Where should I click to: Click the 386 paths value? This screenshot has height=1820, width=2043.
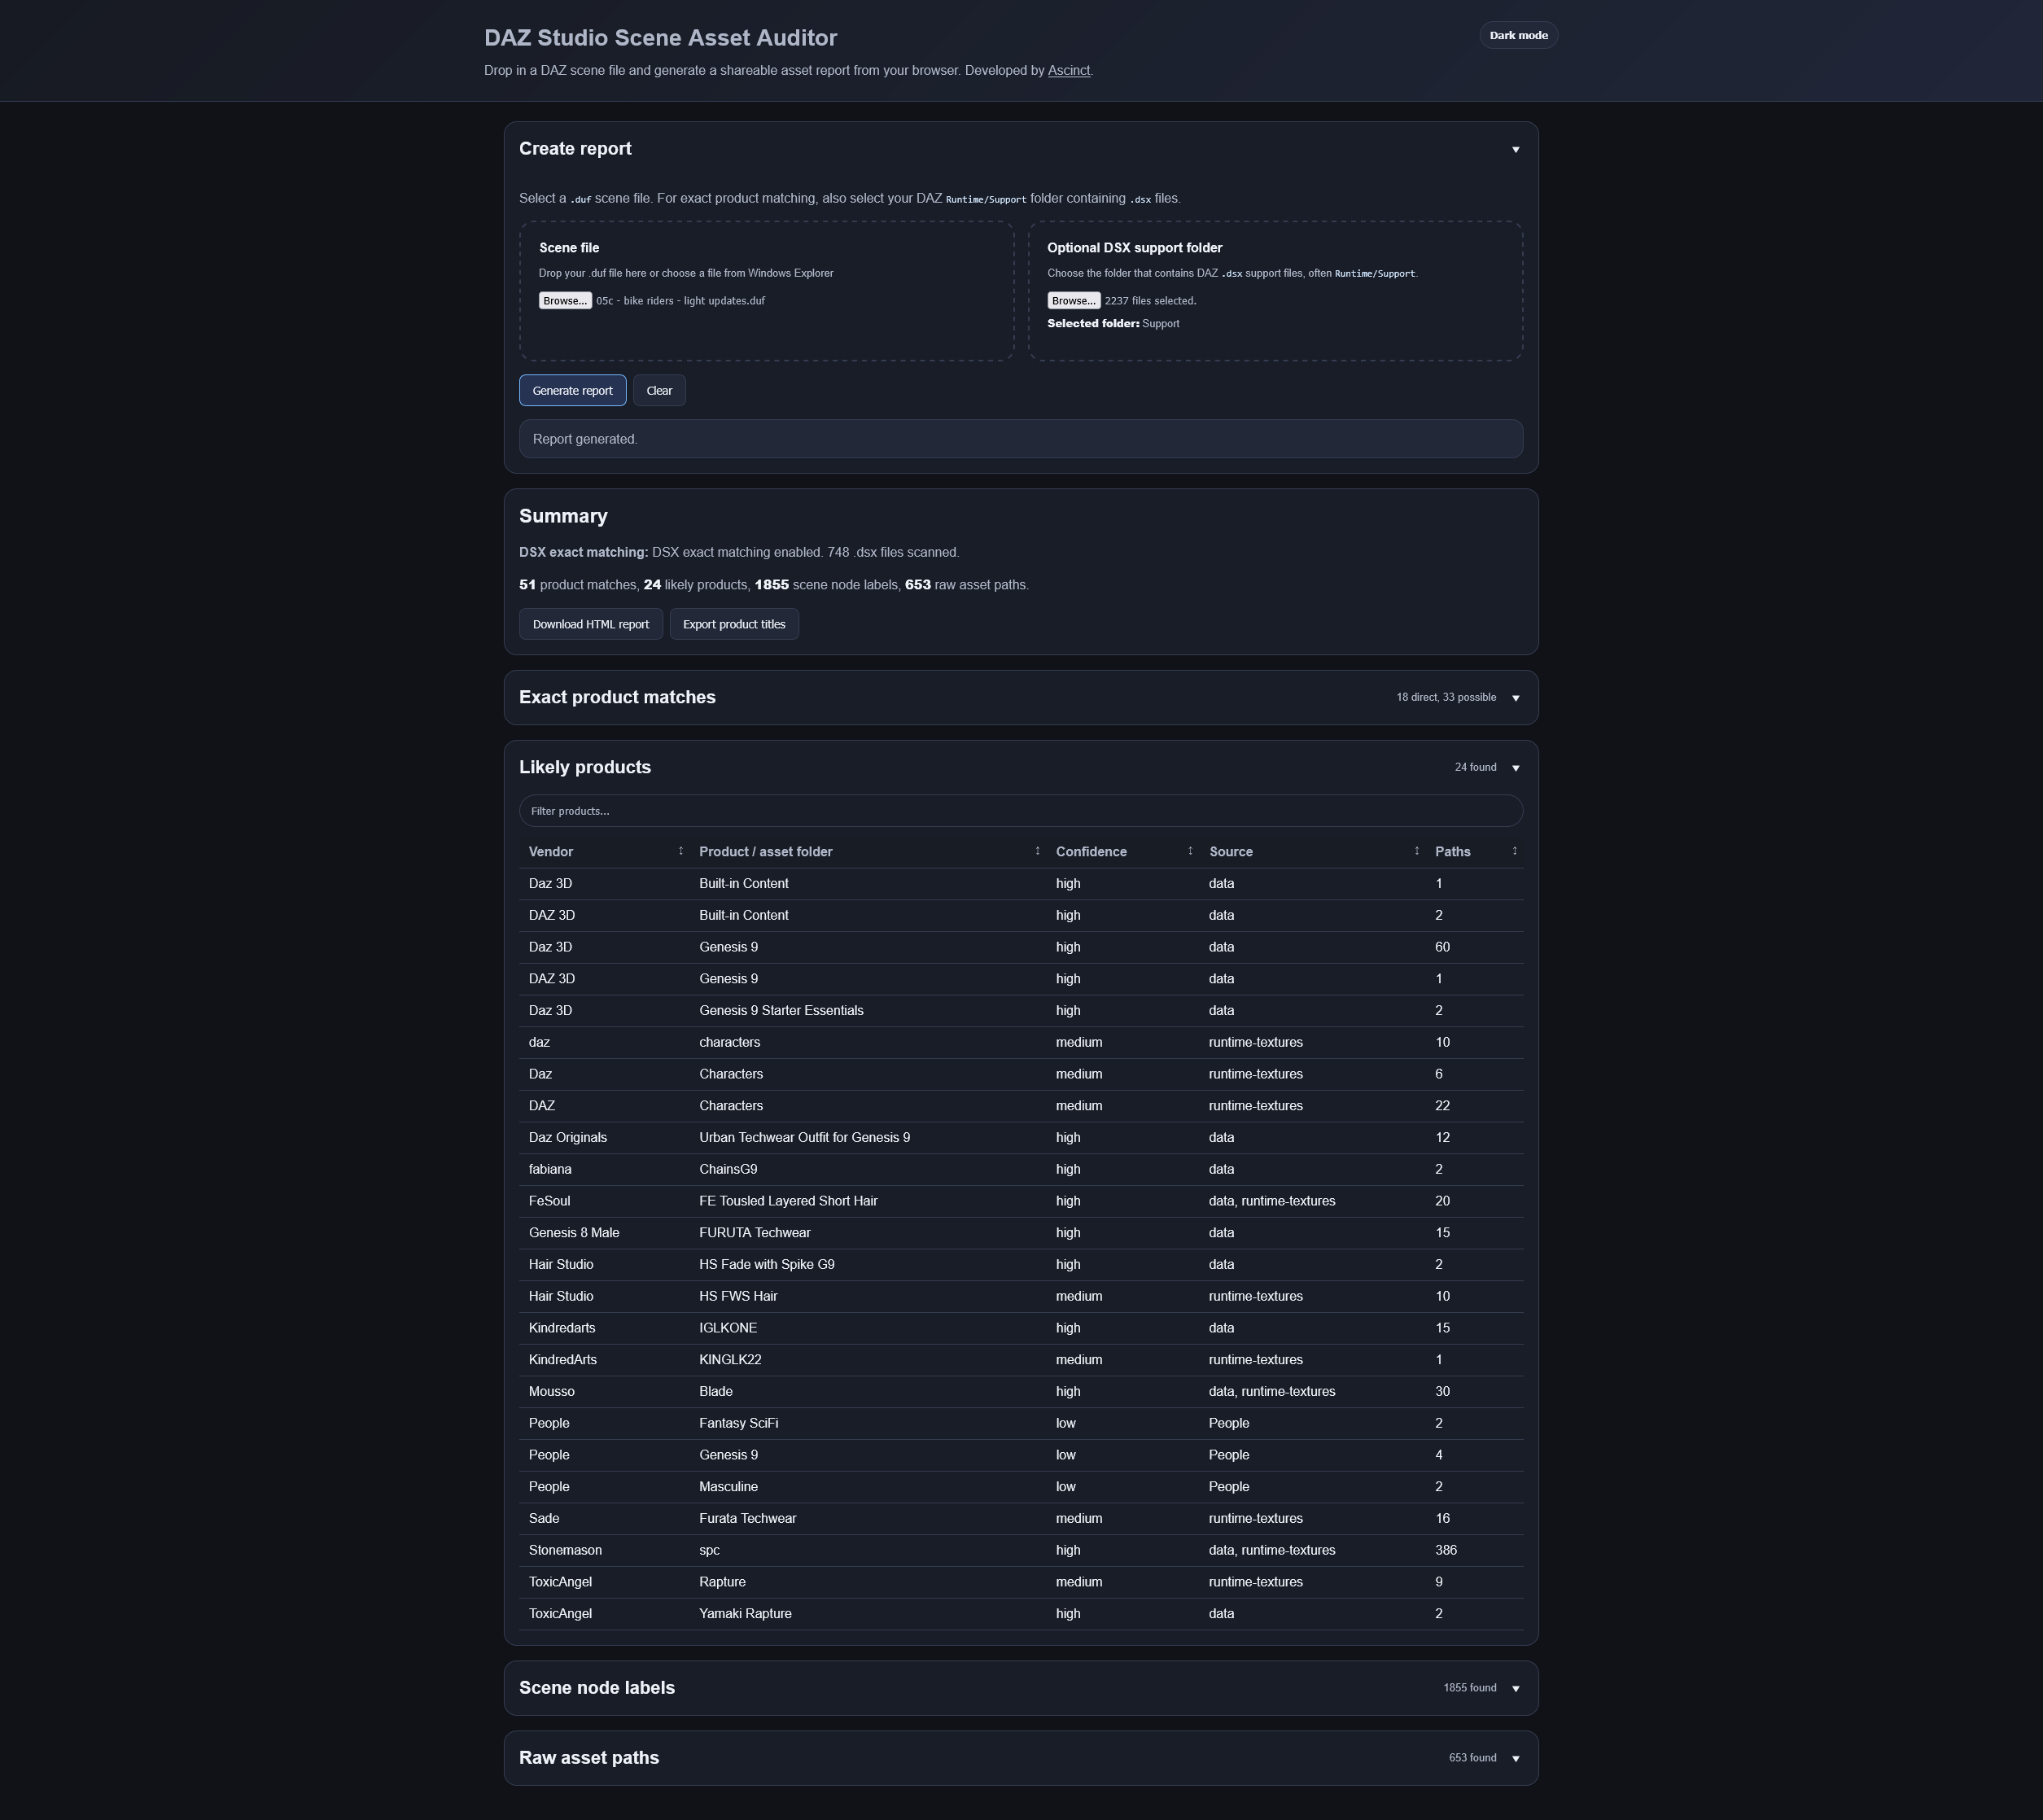[x=1446, y=1551]
